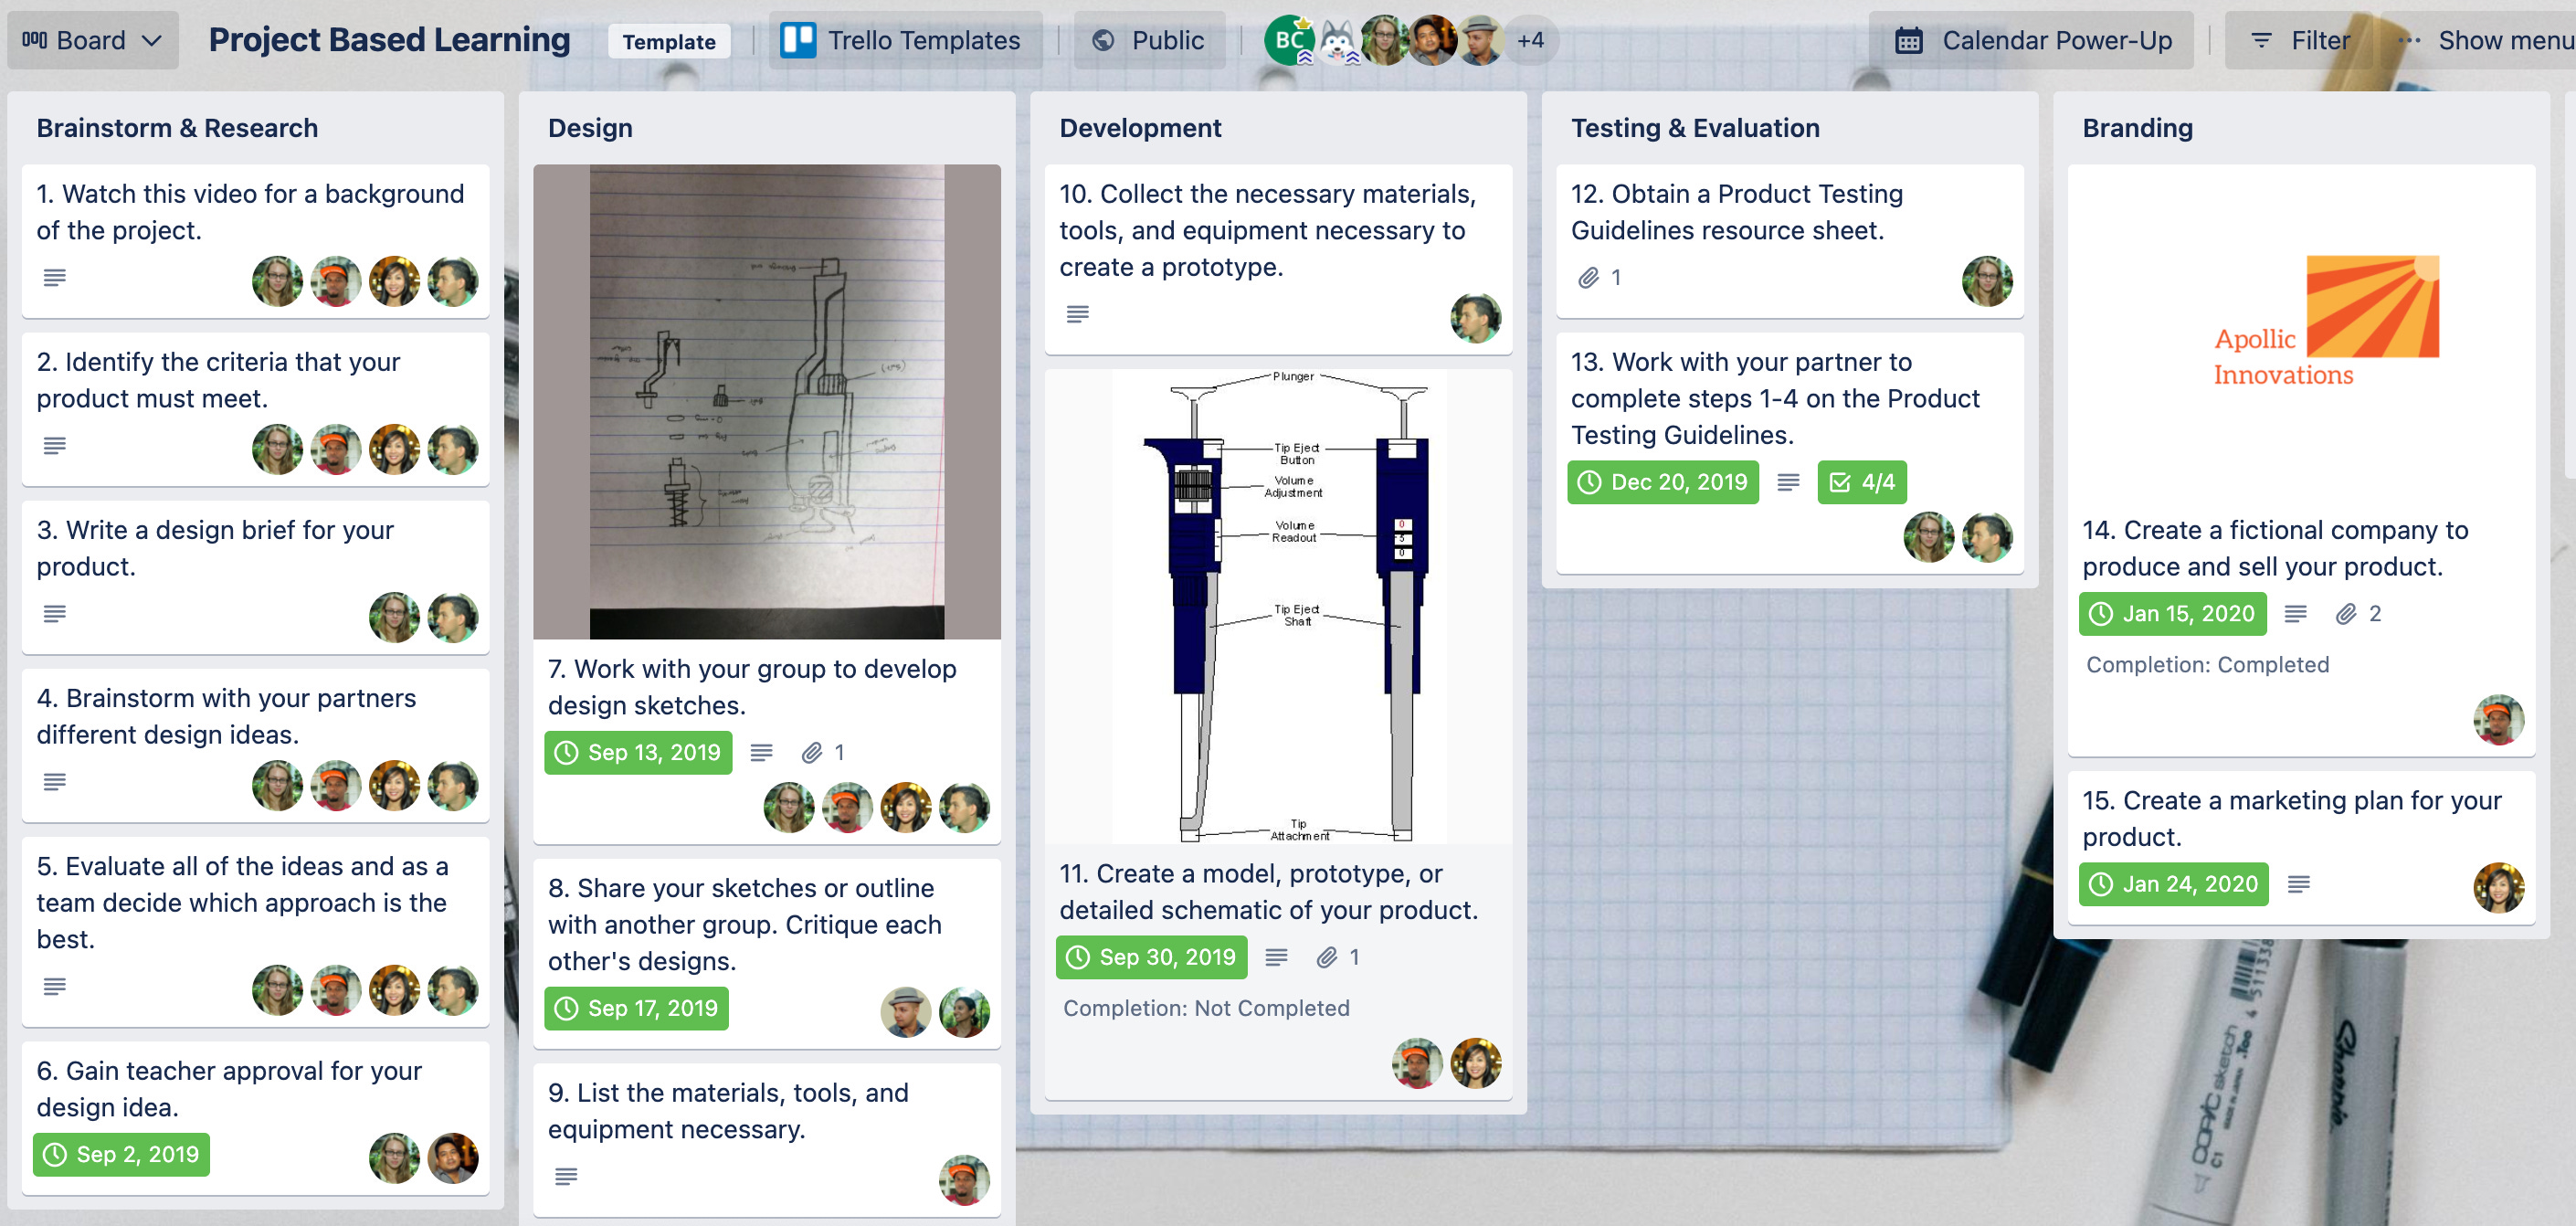Toggle completion status on card 14
2576x1226 pixels.
tap(2172, 613)
